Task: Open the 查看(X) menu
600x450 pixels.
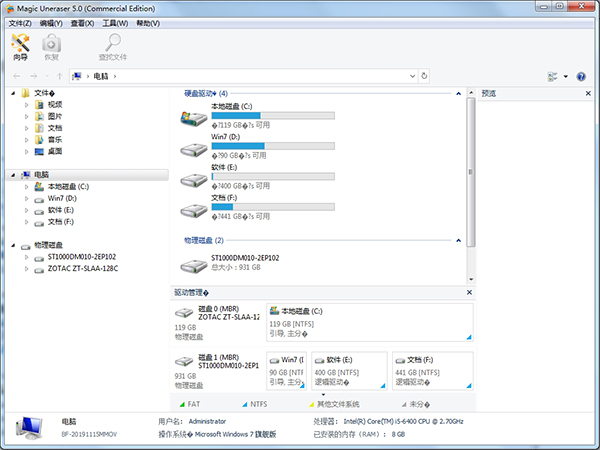Action: [x=82, y=23]
